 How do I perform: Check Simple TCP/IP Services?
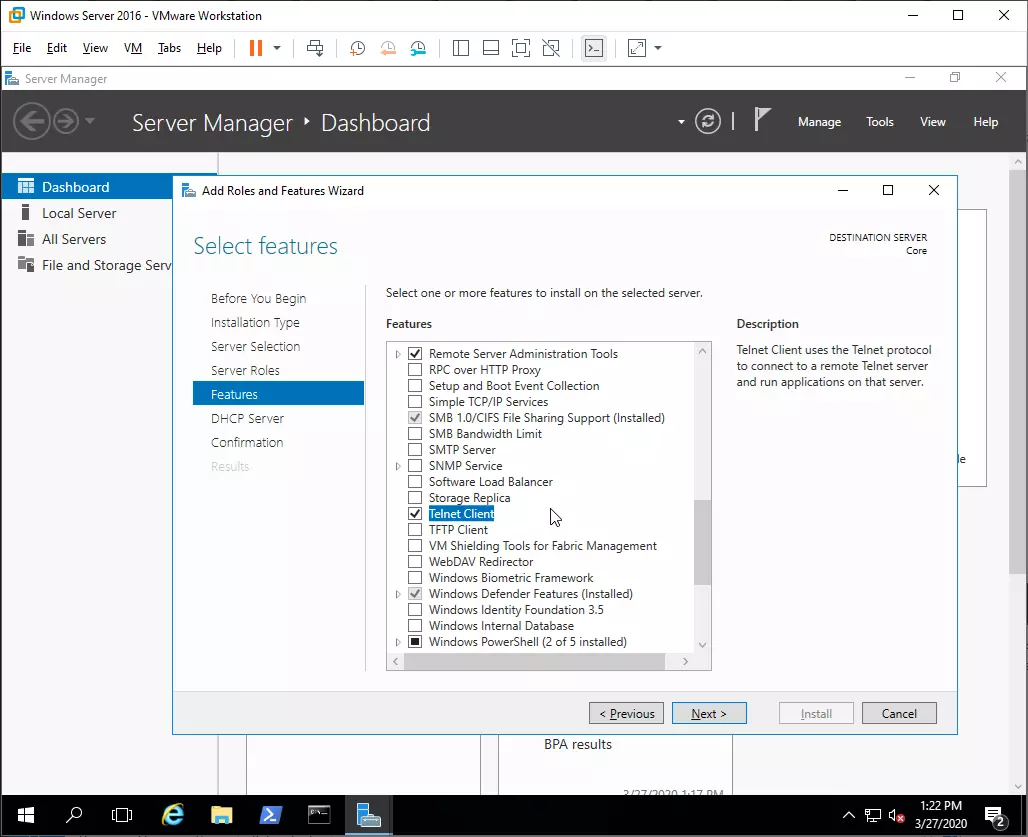pyautogui.click(x=415, y=402)
